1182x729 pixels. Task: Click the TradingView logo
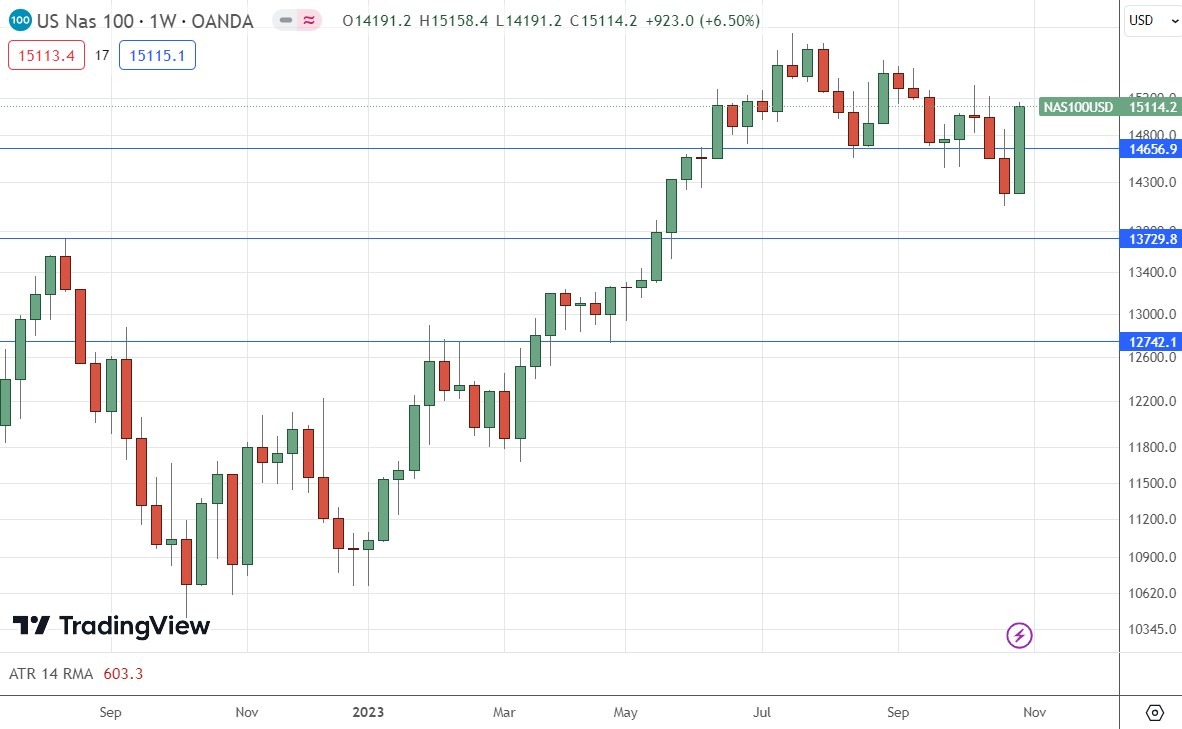111,626
